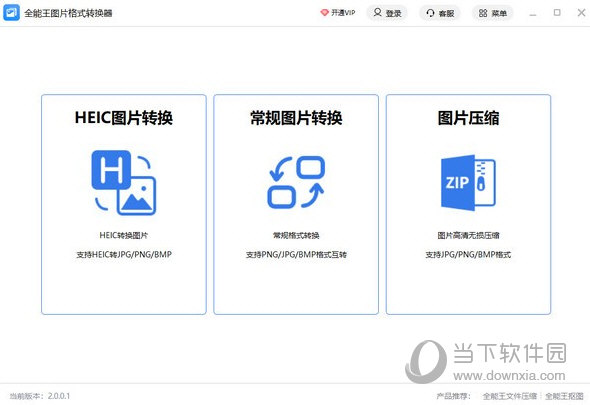
Task: Open 客服 customer service
Action: (440, 13)
